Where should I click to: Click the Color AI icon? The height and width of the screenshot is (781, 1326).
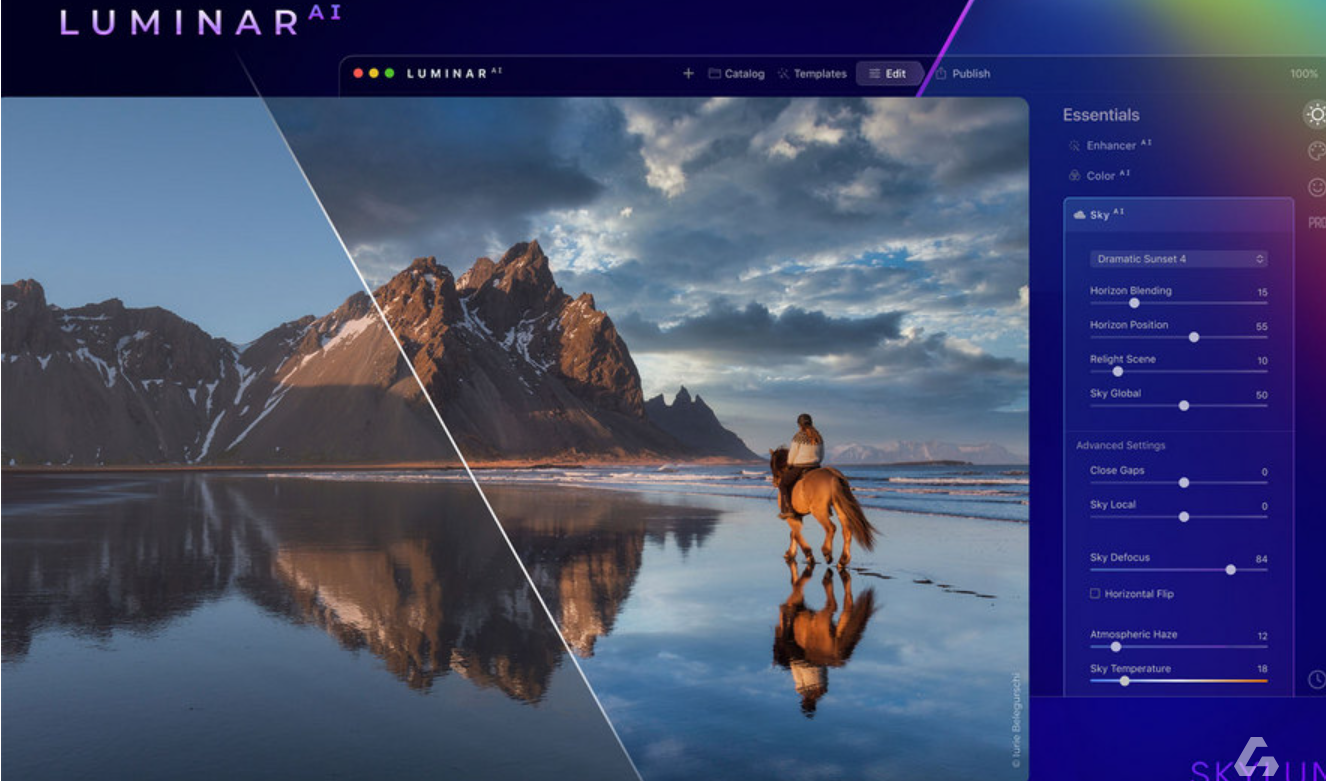point(1074,175)
